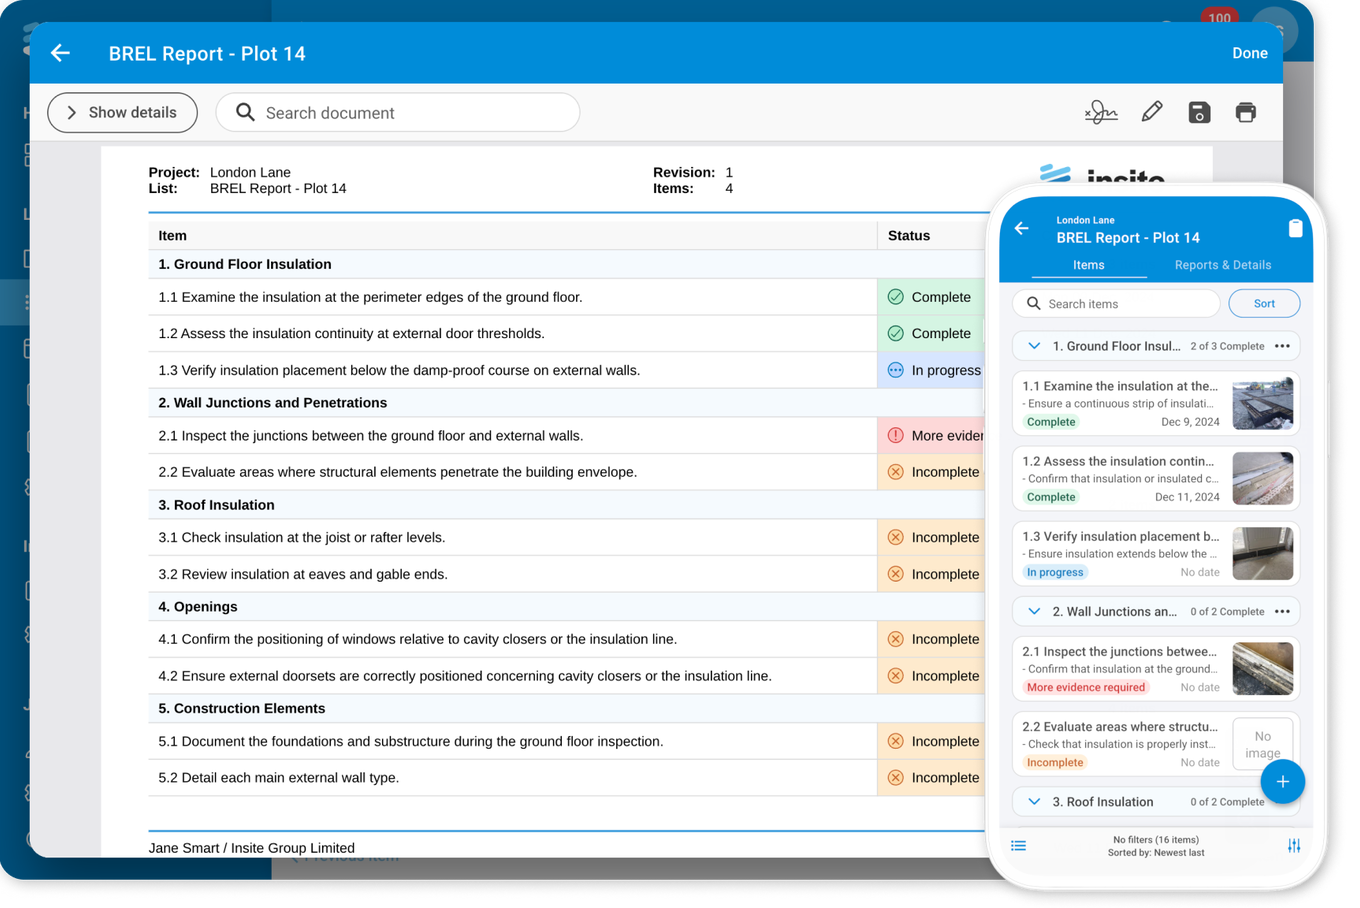Click the filter settings icon at bottom right
1360x908 pixels.
click(1293, 845)
